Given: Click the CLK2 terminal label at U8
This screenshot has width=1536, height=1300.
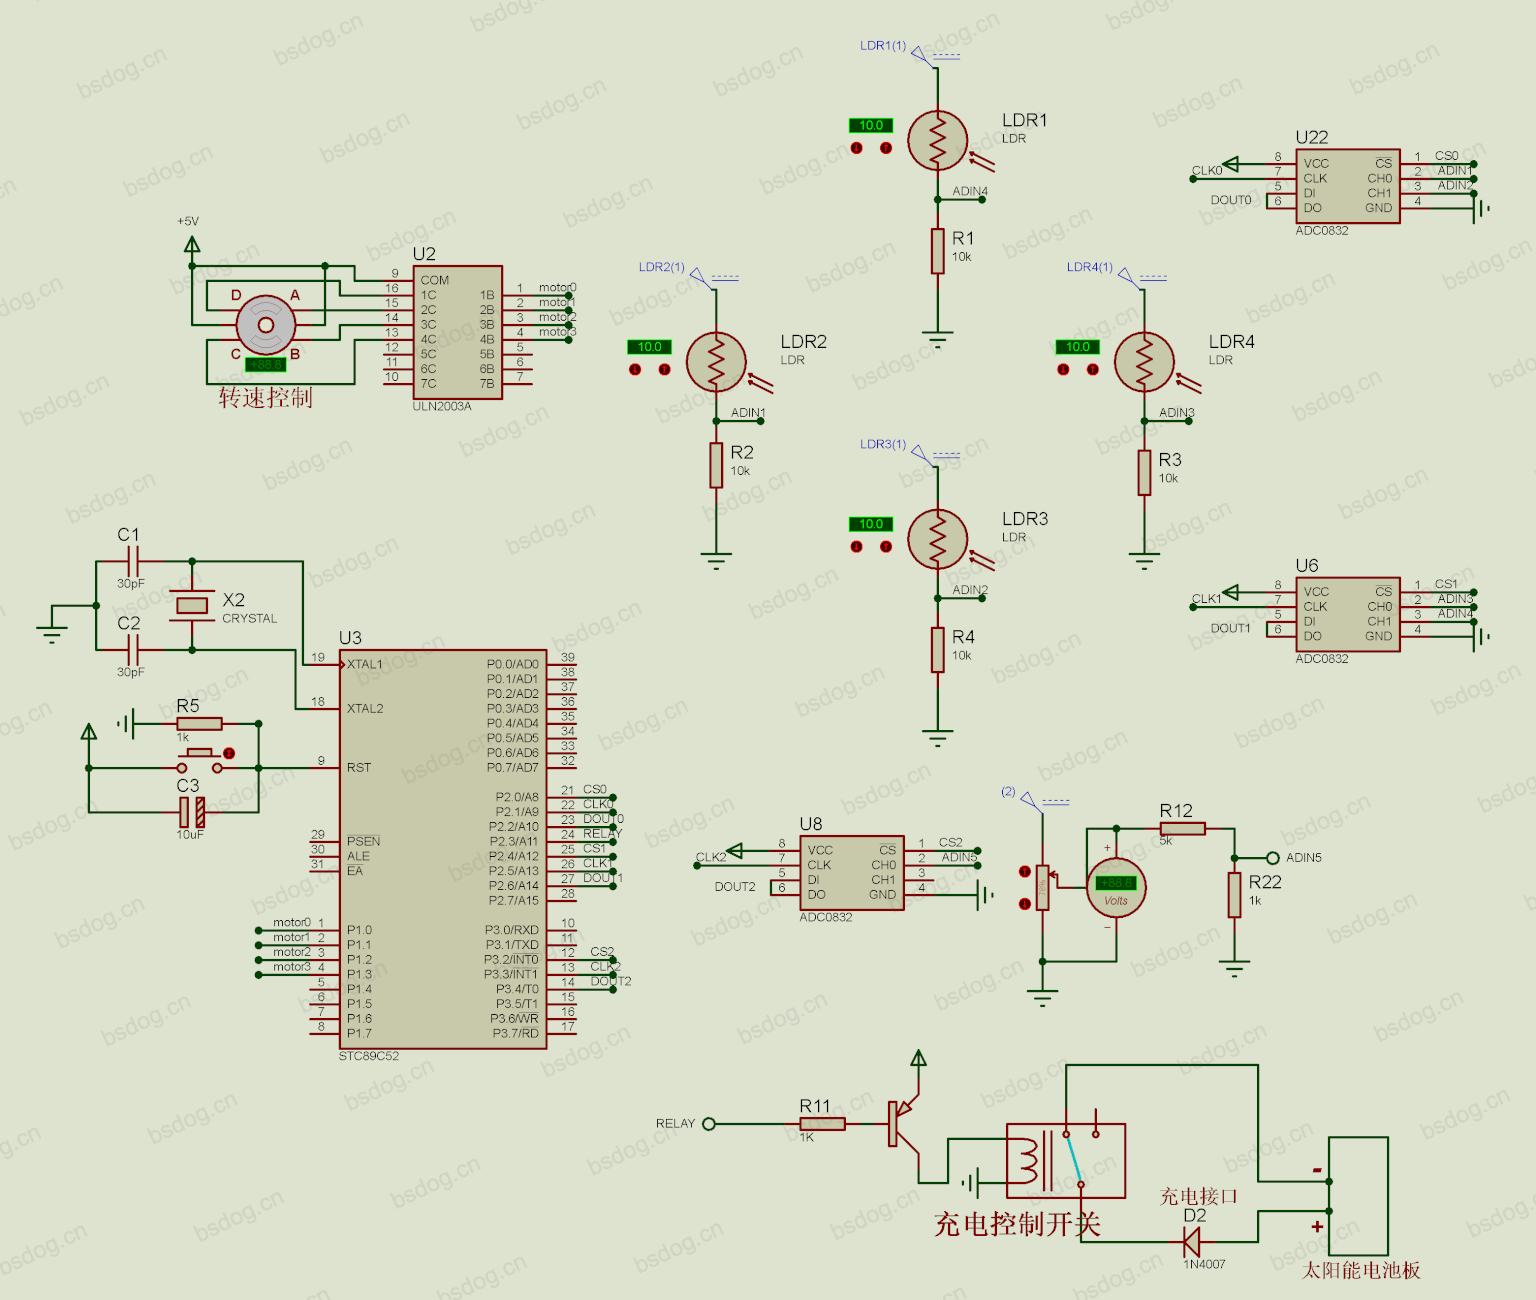Looking at the screenshot, I should click(711, 857).
